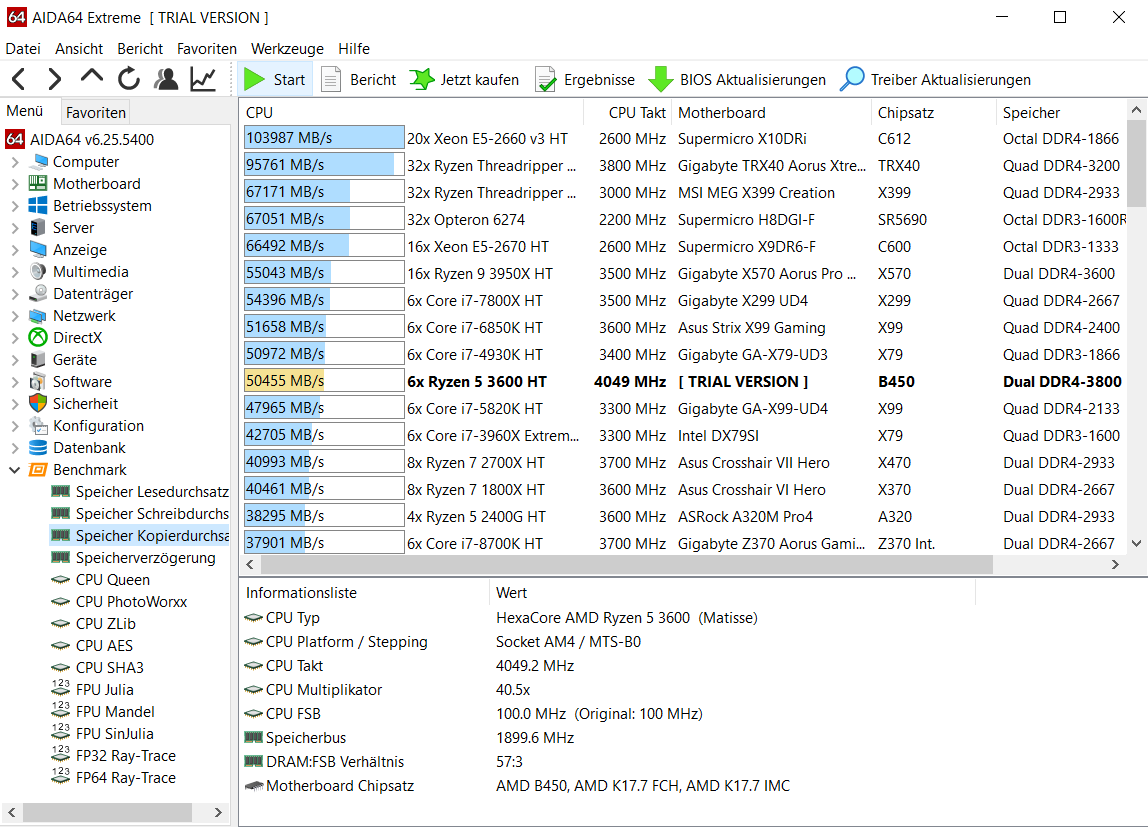Open the Ansicht menu
The height and width of the screenshot is (827, 1148).
click(79, 48)
